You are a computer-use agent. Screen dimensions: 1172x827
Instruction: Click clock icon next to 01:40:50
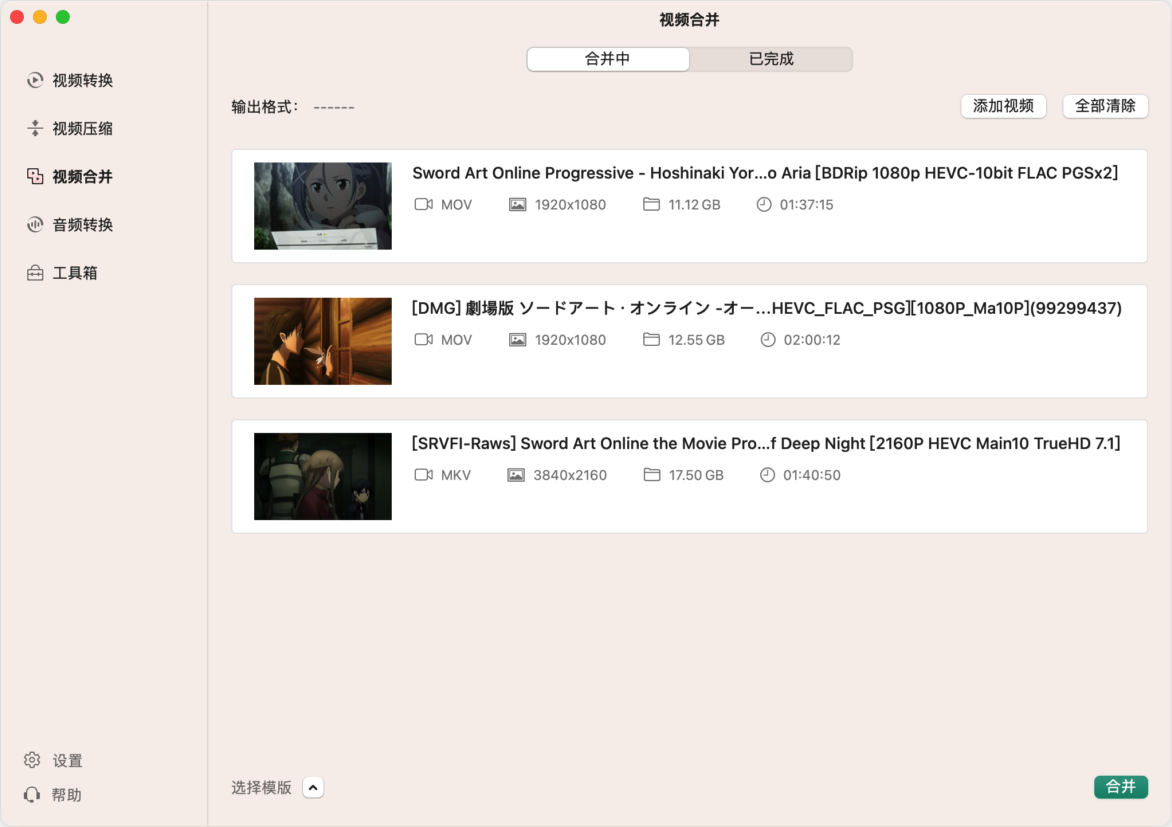pyautogui.click(x=767, y=475)
